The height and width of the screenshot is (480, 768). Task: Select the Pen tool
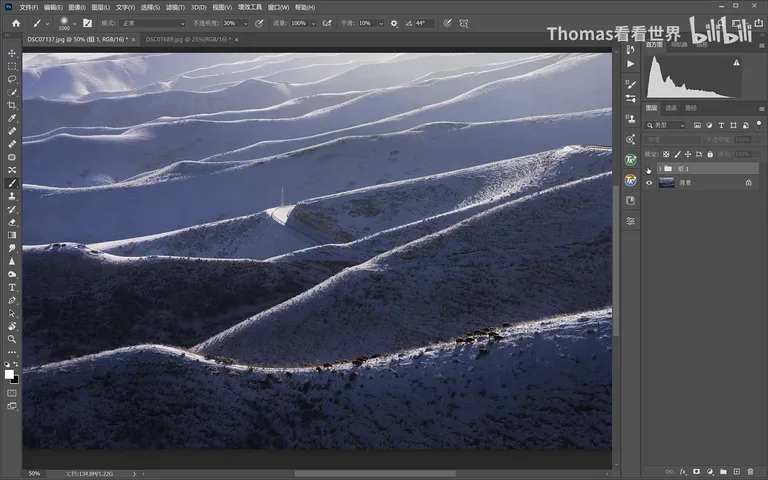point(12,300)
